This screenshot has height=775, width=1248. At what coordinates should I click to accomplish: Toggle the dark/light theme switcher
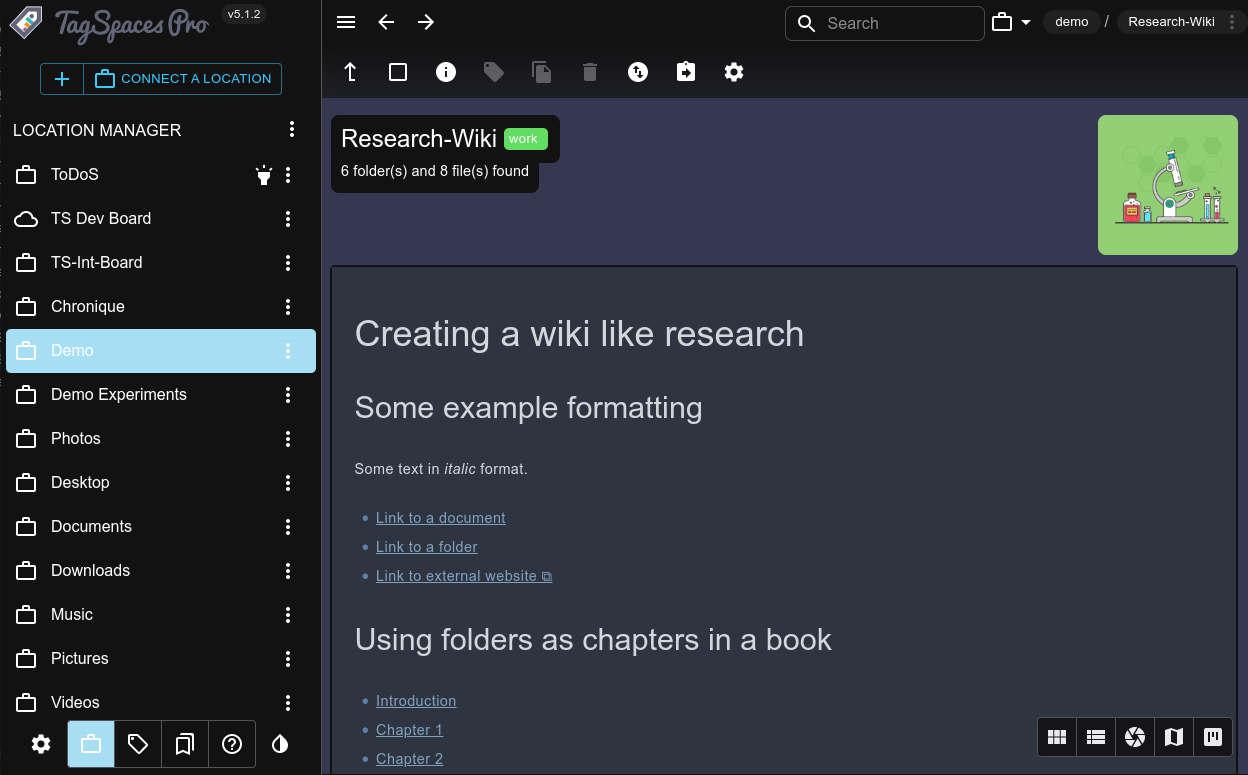[x=280, y=744]
